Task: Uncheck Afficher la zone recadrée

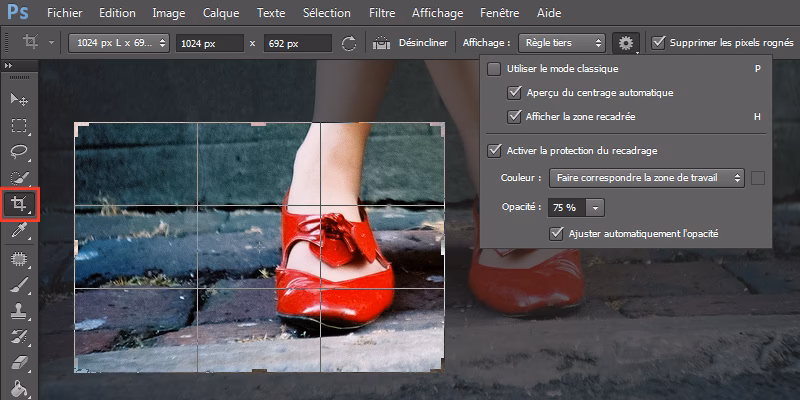Action: tap(514, 117)
